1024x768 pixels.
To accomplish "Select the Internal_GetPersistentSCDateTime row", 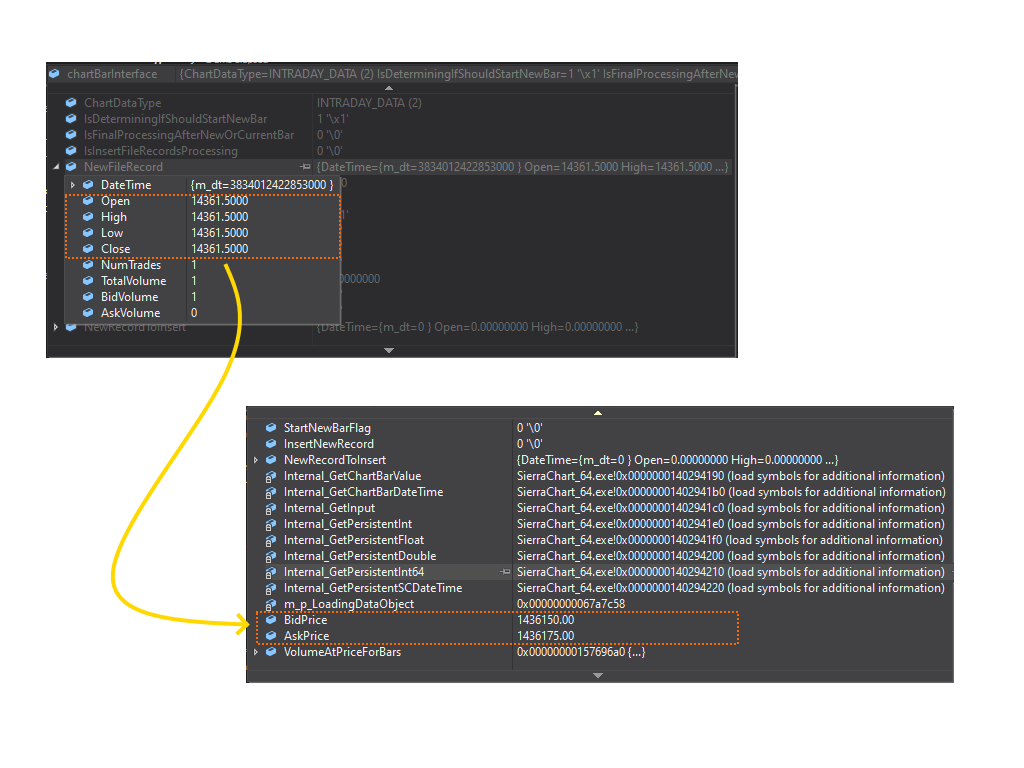I will 600,588.
